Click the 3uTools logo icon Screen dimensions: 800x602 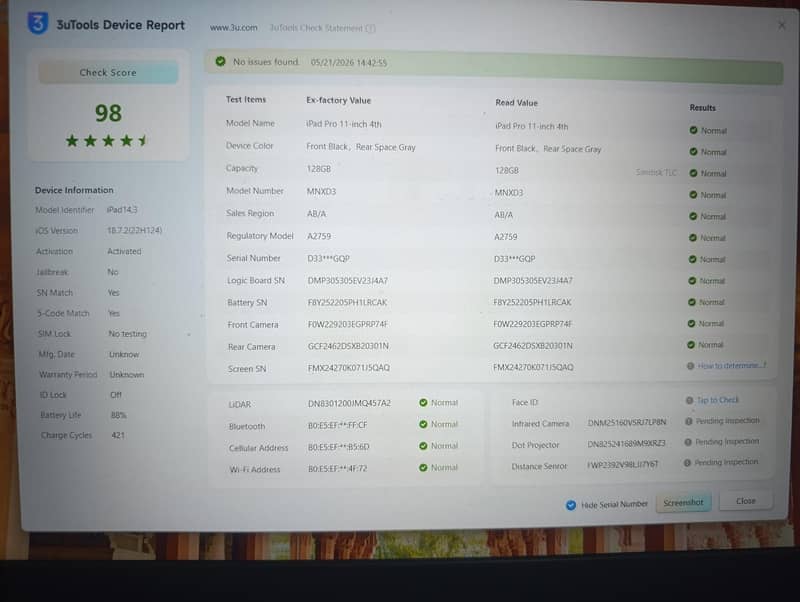point(38,23)
